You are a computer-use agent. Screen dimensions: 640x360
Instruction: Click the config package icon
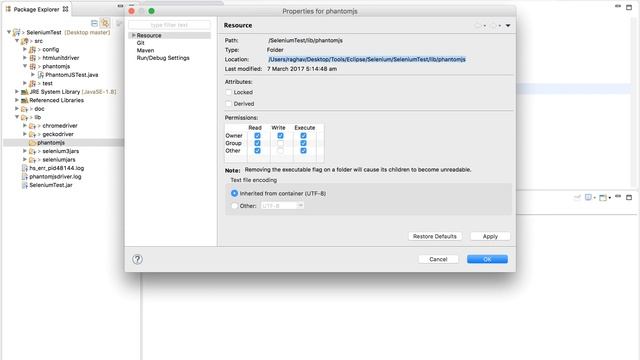[33, 49]
